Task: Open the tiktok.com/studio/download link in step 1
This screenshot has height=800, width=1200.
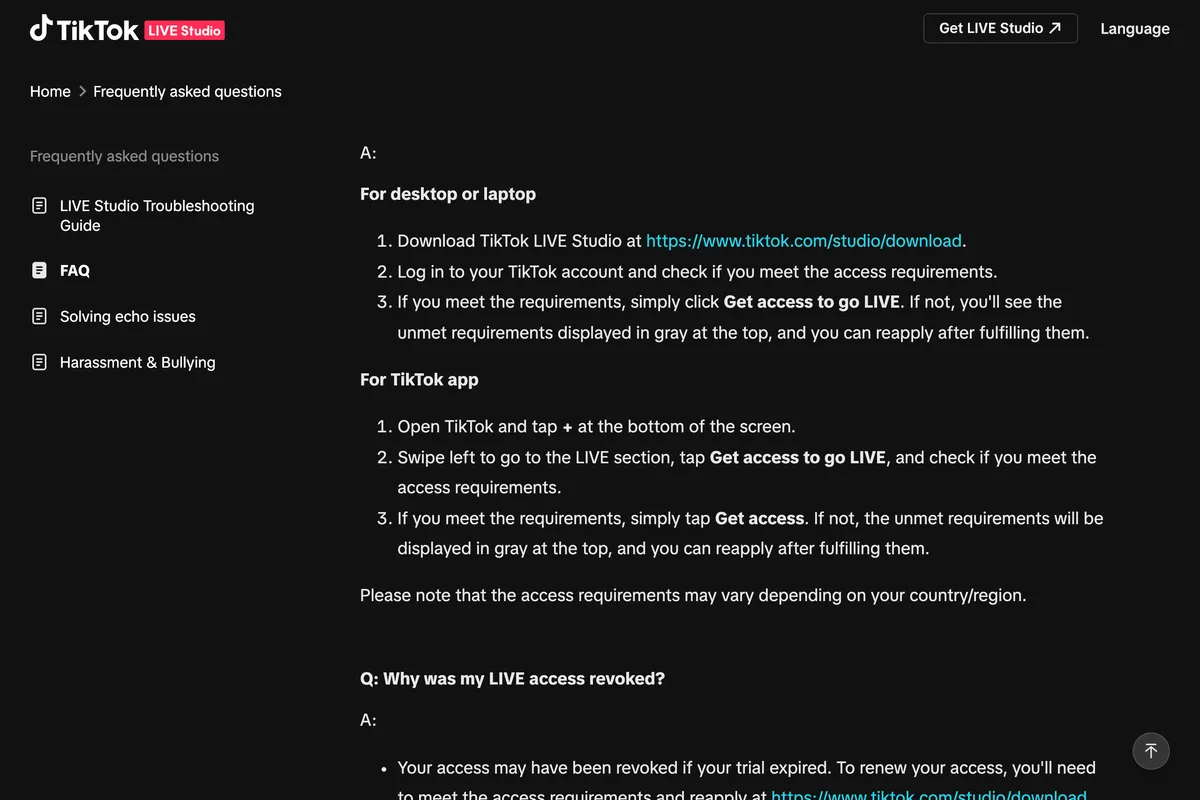Action: pyautogui.click(x=804, y=241)
